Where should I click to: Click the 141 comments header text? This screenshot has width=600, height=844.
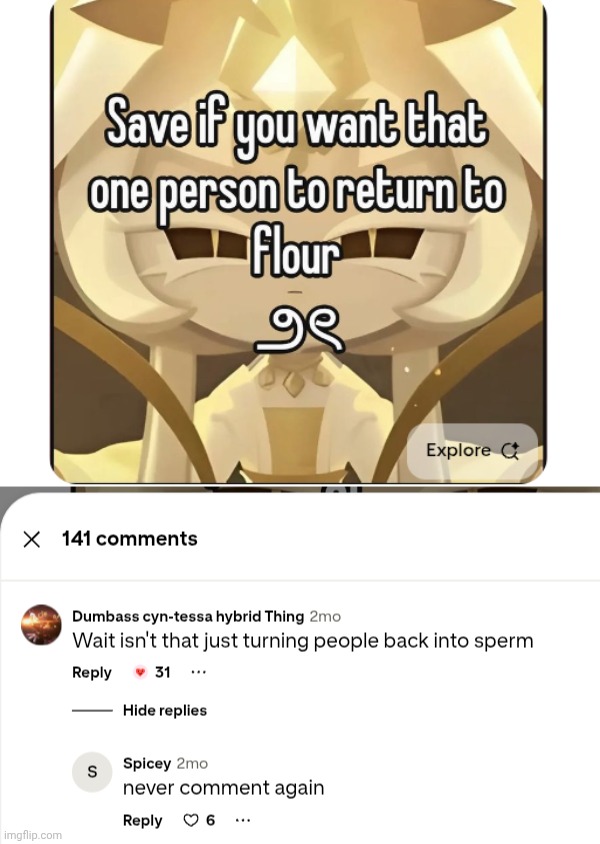(130, 539)
